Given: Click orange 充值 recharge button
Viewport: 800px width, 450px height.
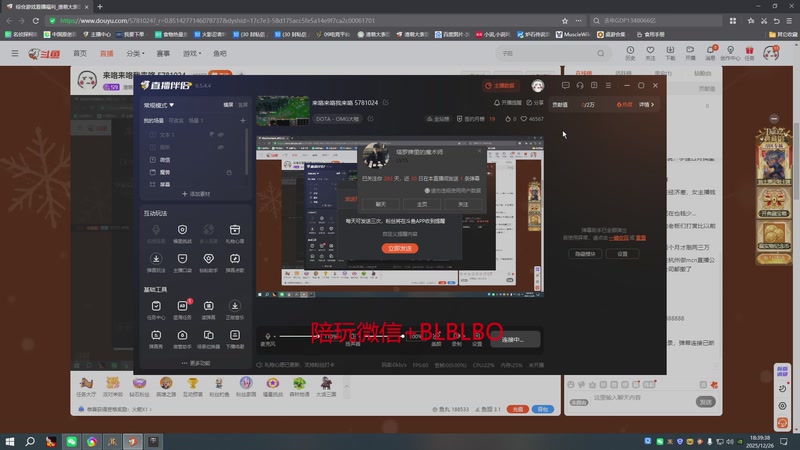Looking at the screenshot, I should point(517,409).
